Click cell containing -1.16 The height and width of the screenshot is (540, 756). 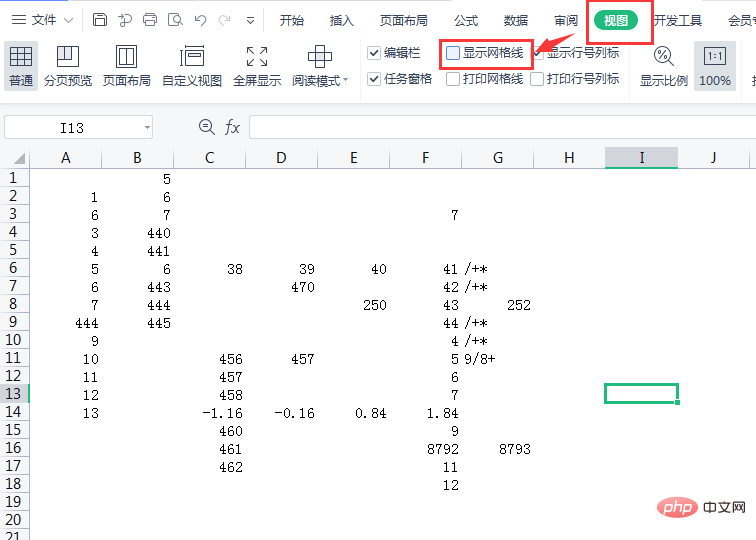[x=209, y=413]
